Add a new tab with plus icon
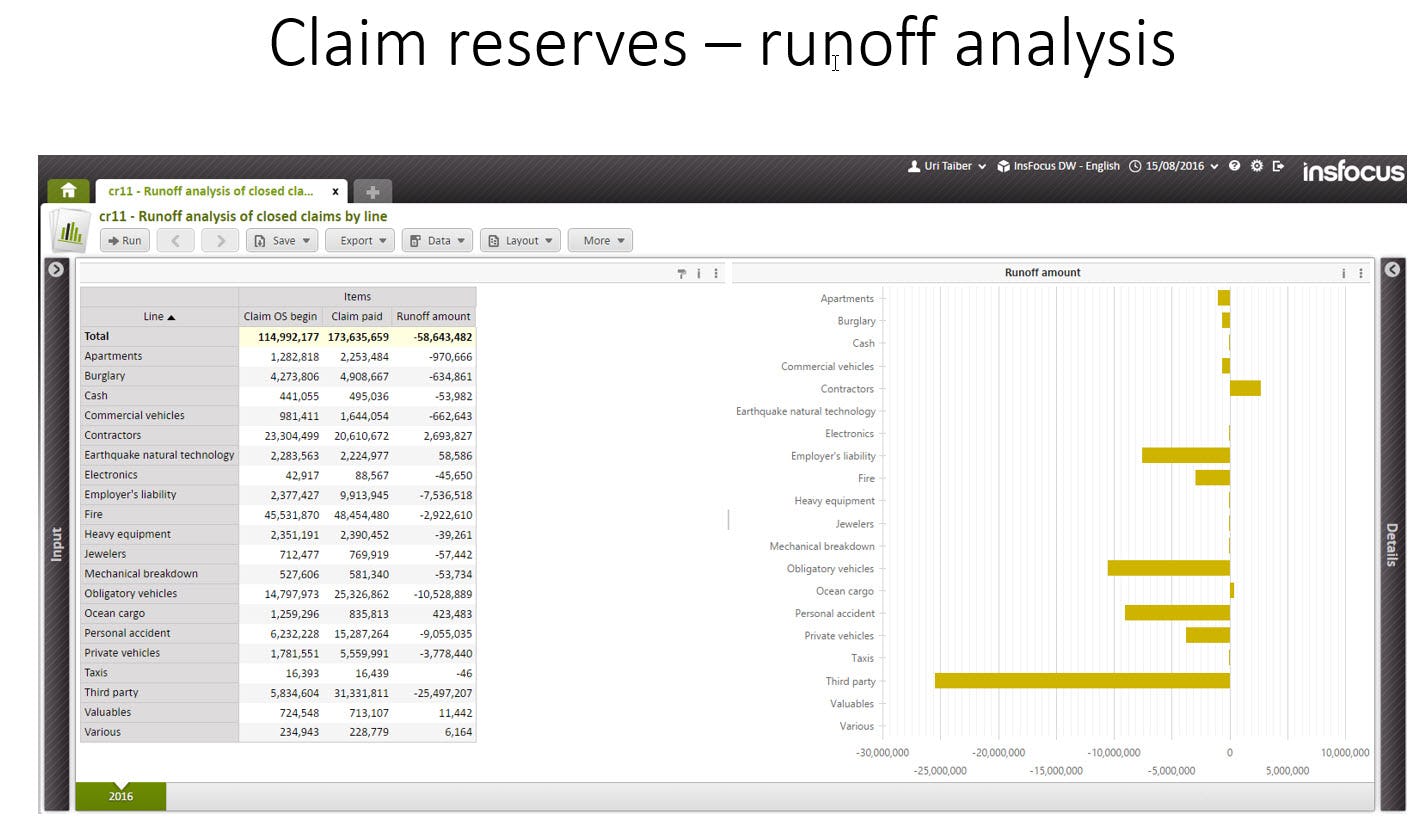 click(372, 192)
